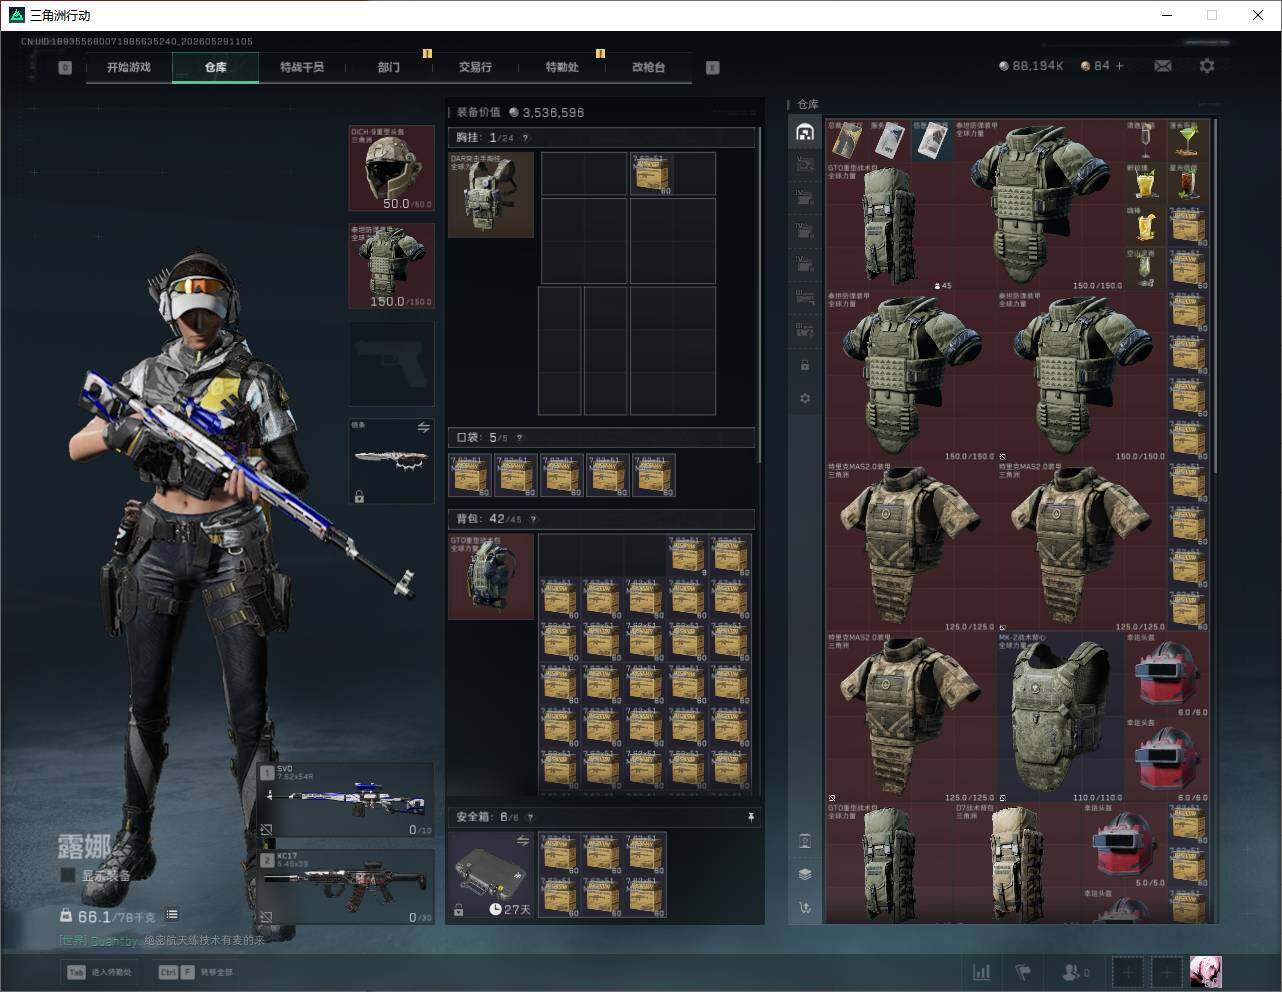Open the settings gear in the top bar
The width and height of the screenshot is (1282, 992).
point(1207,66)
